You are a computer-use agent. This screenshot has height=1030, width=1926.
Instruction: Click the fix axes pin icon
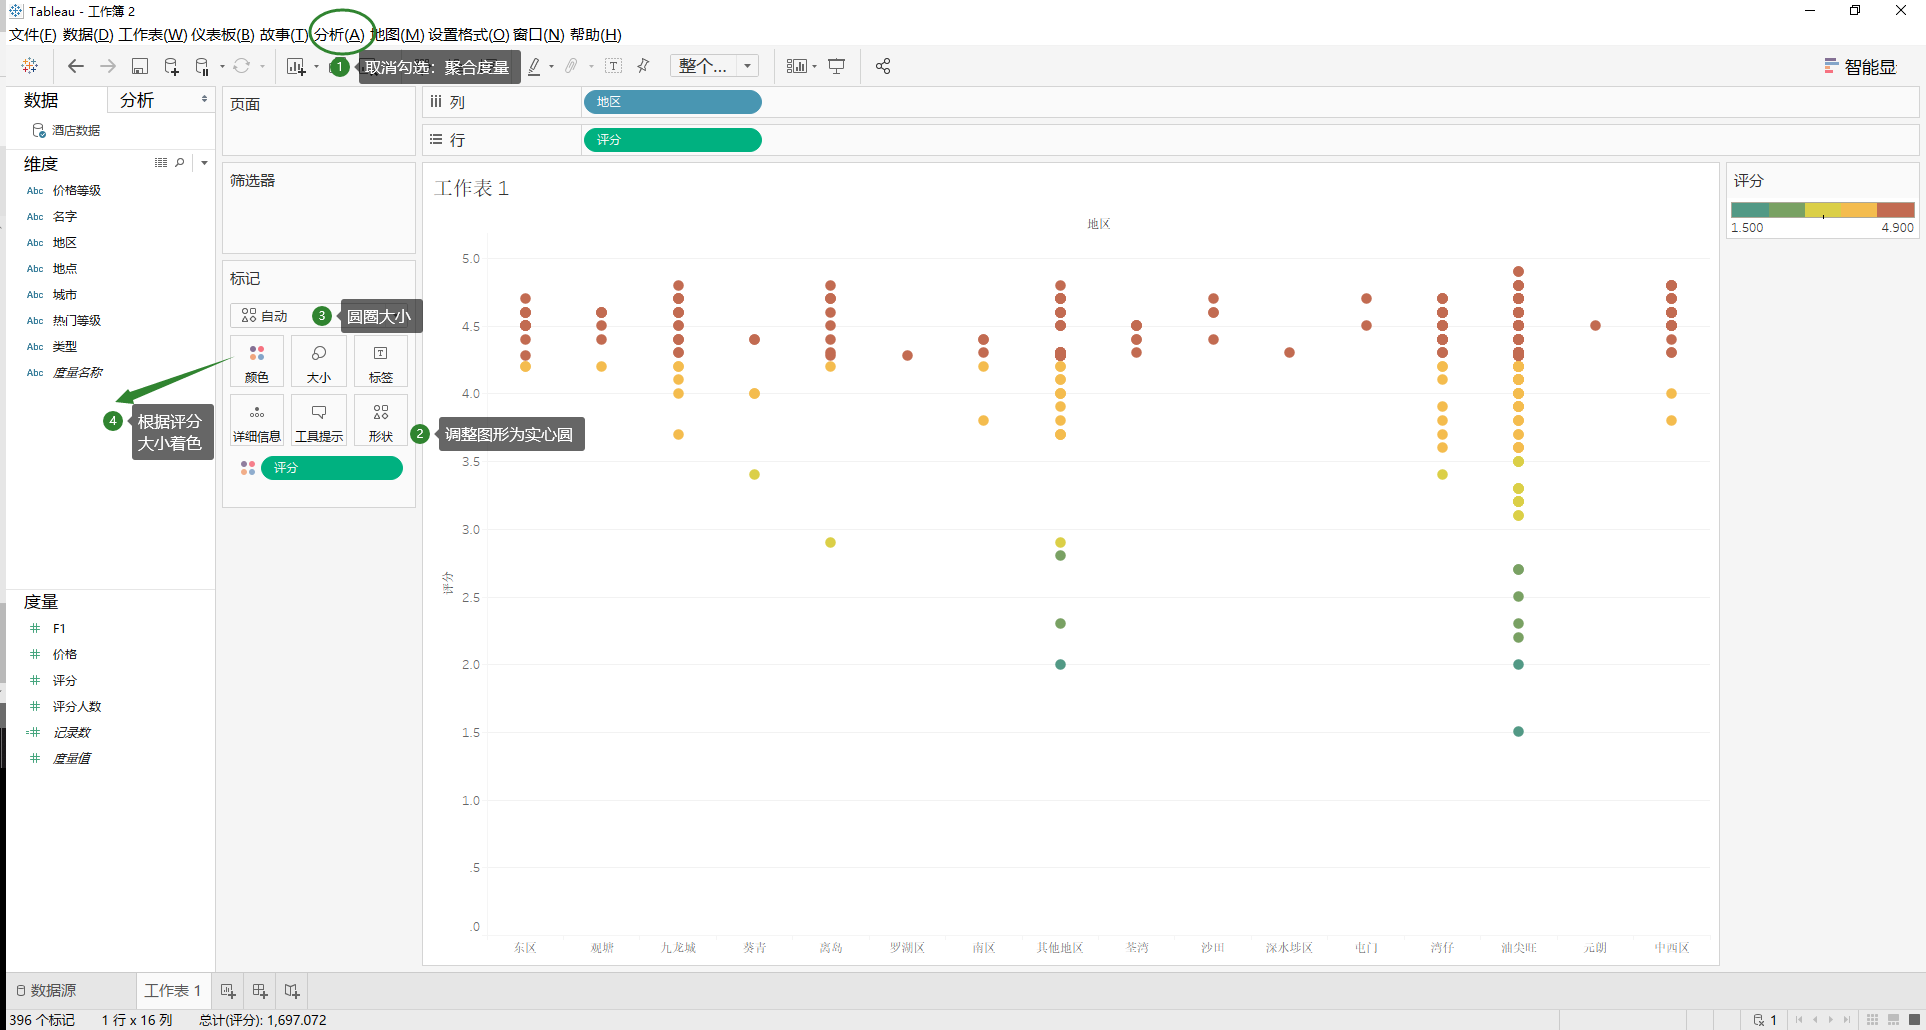(644, 66)
